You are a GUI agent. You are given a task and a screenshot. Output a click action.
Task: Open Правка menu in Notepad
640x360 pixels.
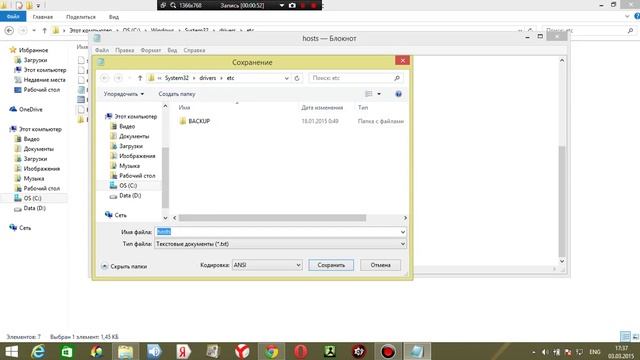(124, 50)
